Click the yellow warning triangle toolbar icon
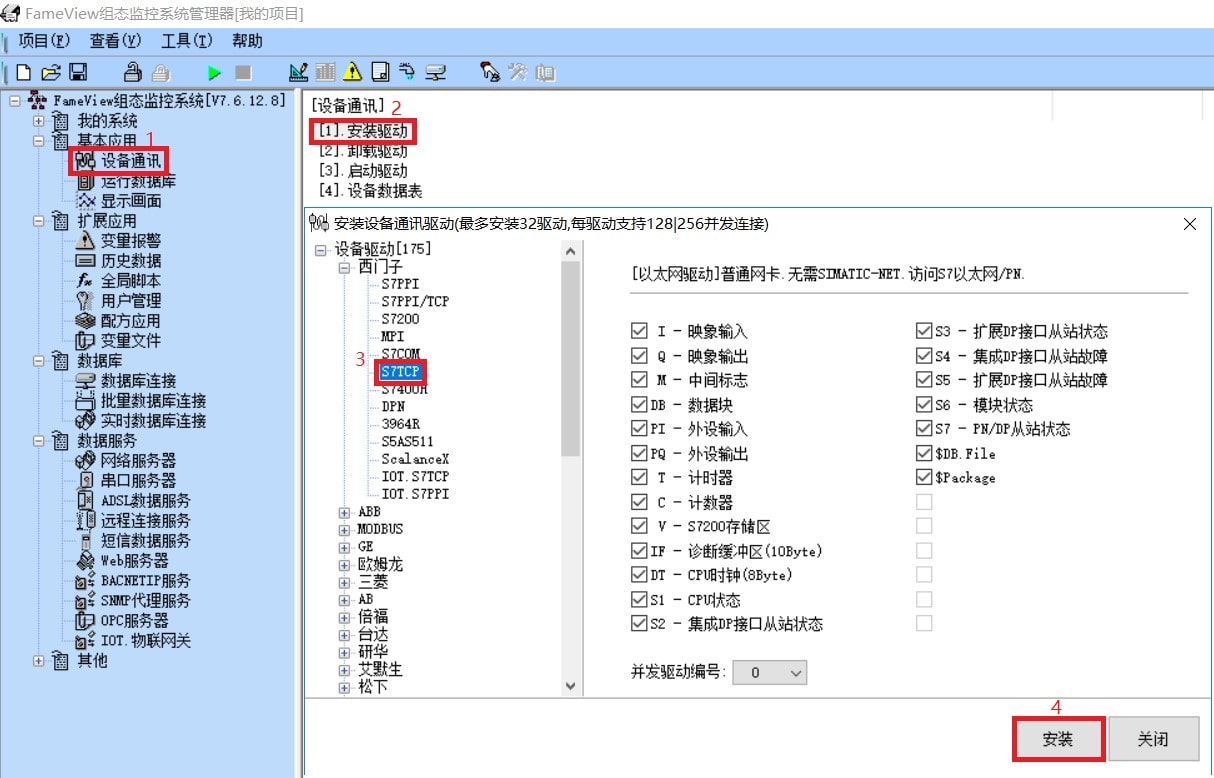Viewport: 1214px width, 778px height. point(353,72)
